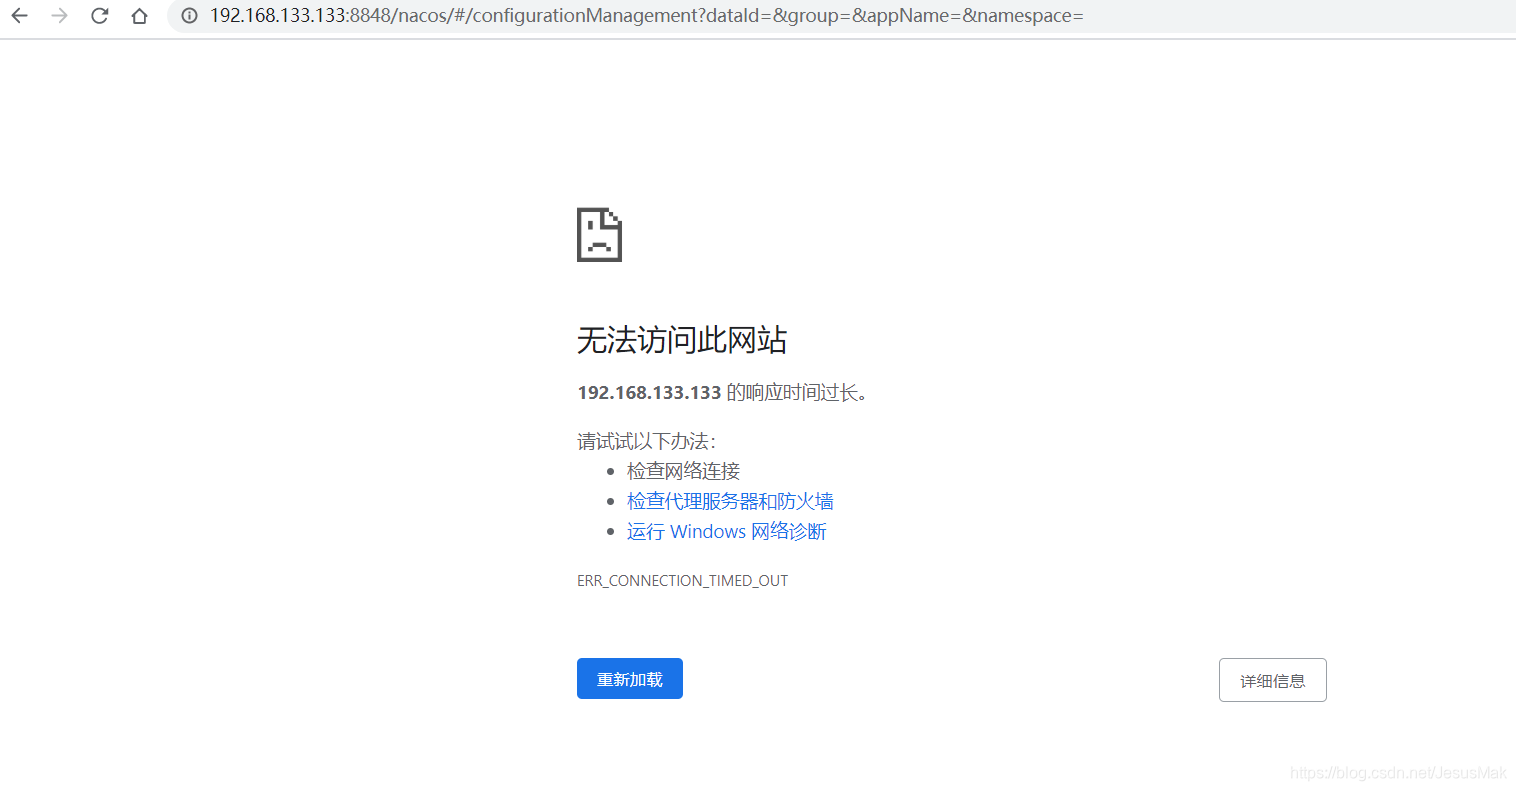The width and height of the screenshot is (1516, 791).
Task: Click the ERR_CONNECTION_TIMED_OUT error code
Action: point(682,580)
